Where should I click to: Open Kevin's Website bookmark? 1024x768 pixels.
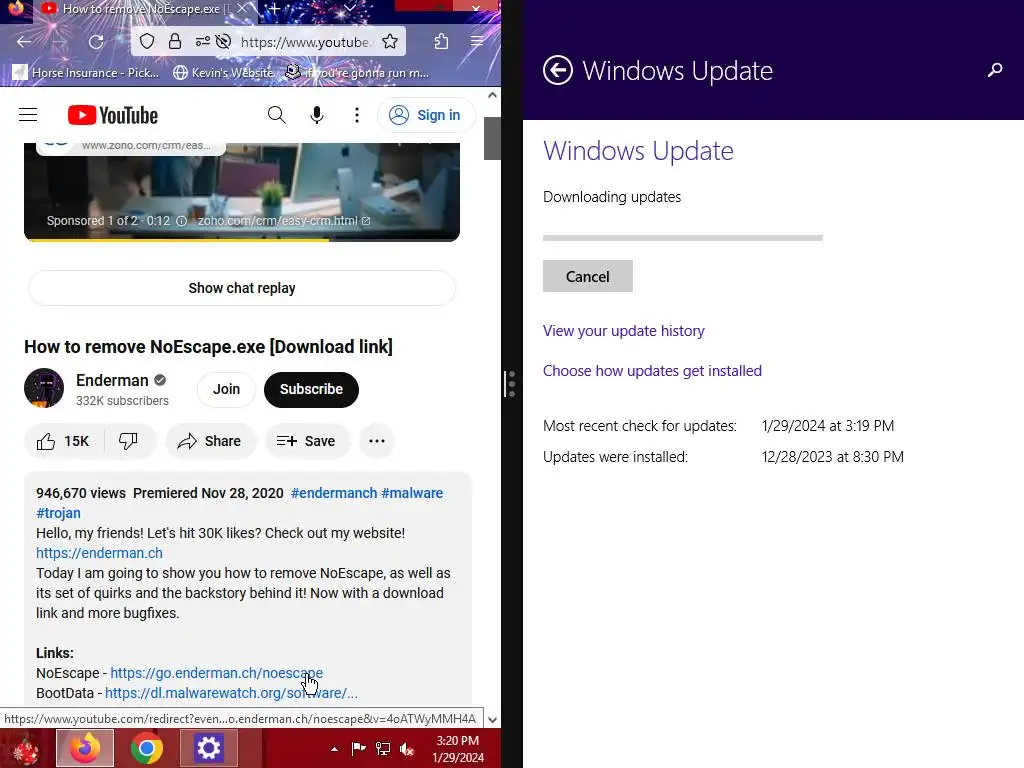223,72
